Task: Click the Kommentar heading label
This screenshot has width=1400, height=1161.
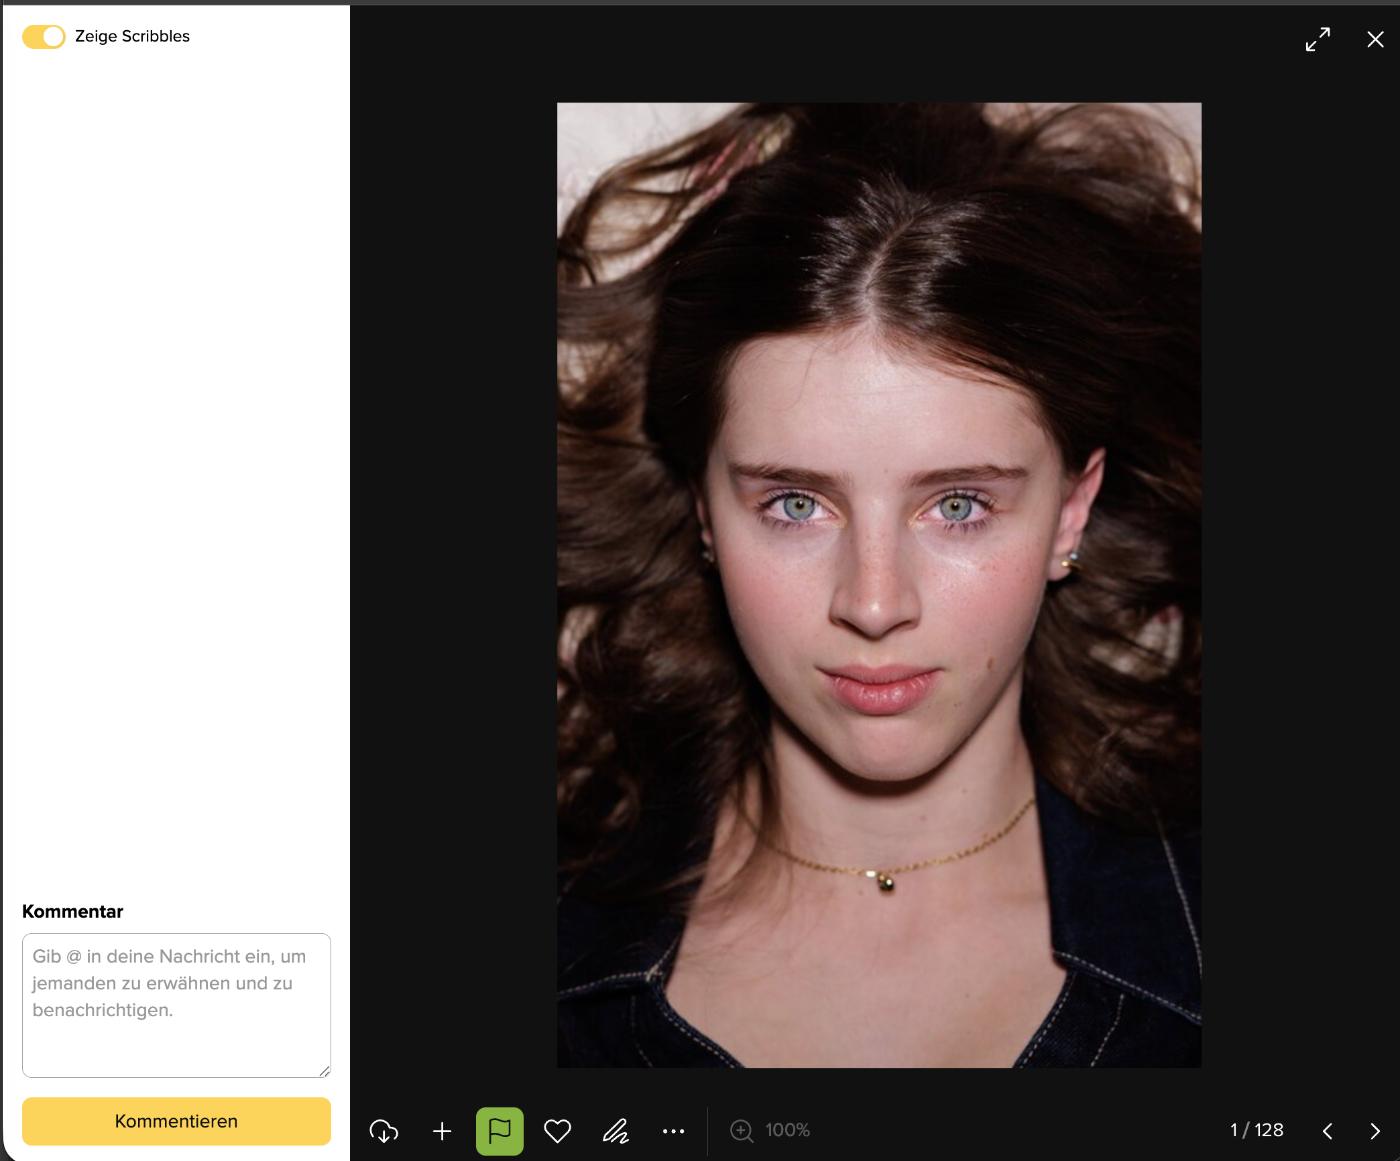Action: (73, 911)
